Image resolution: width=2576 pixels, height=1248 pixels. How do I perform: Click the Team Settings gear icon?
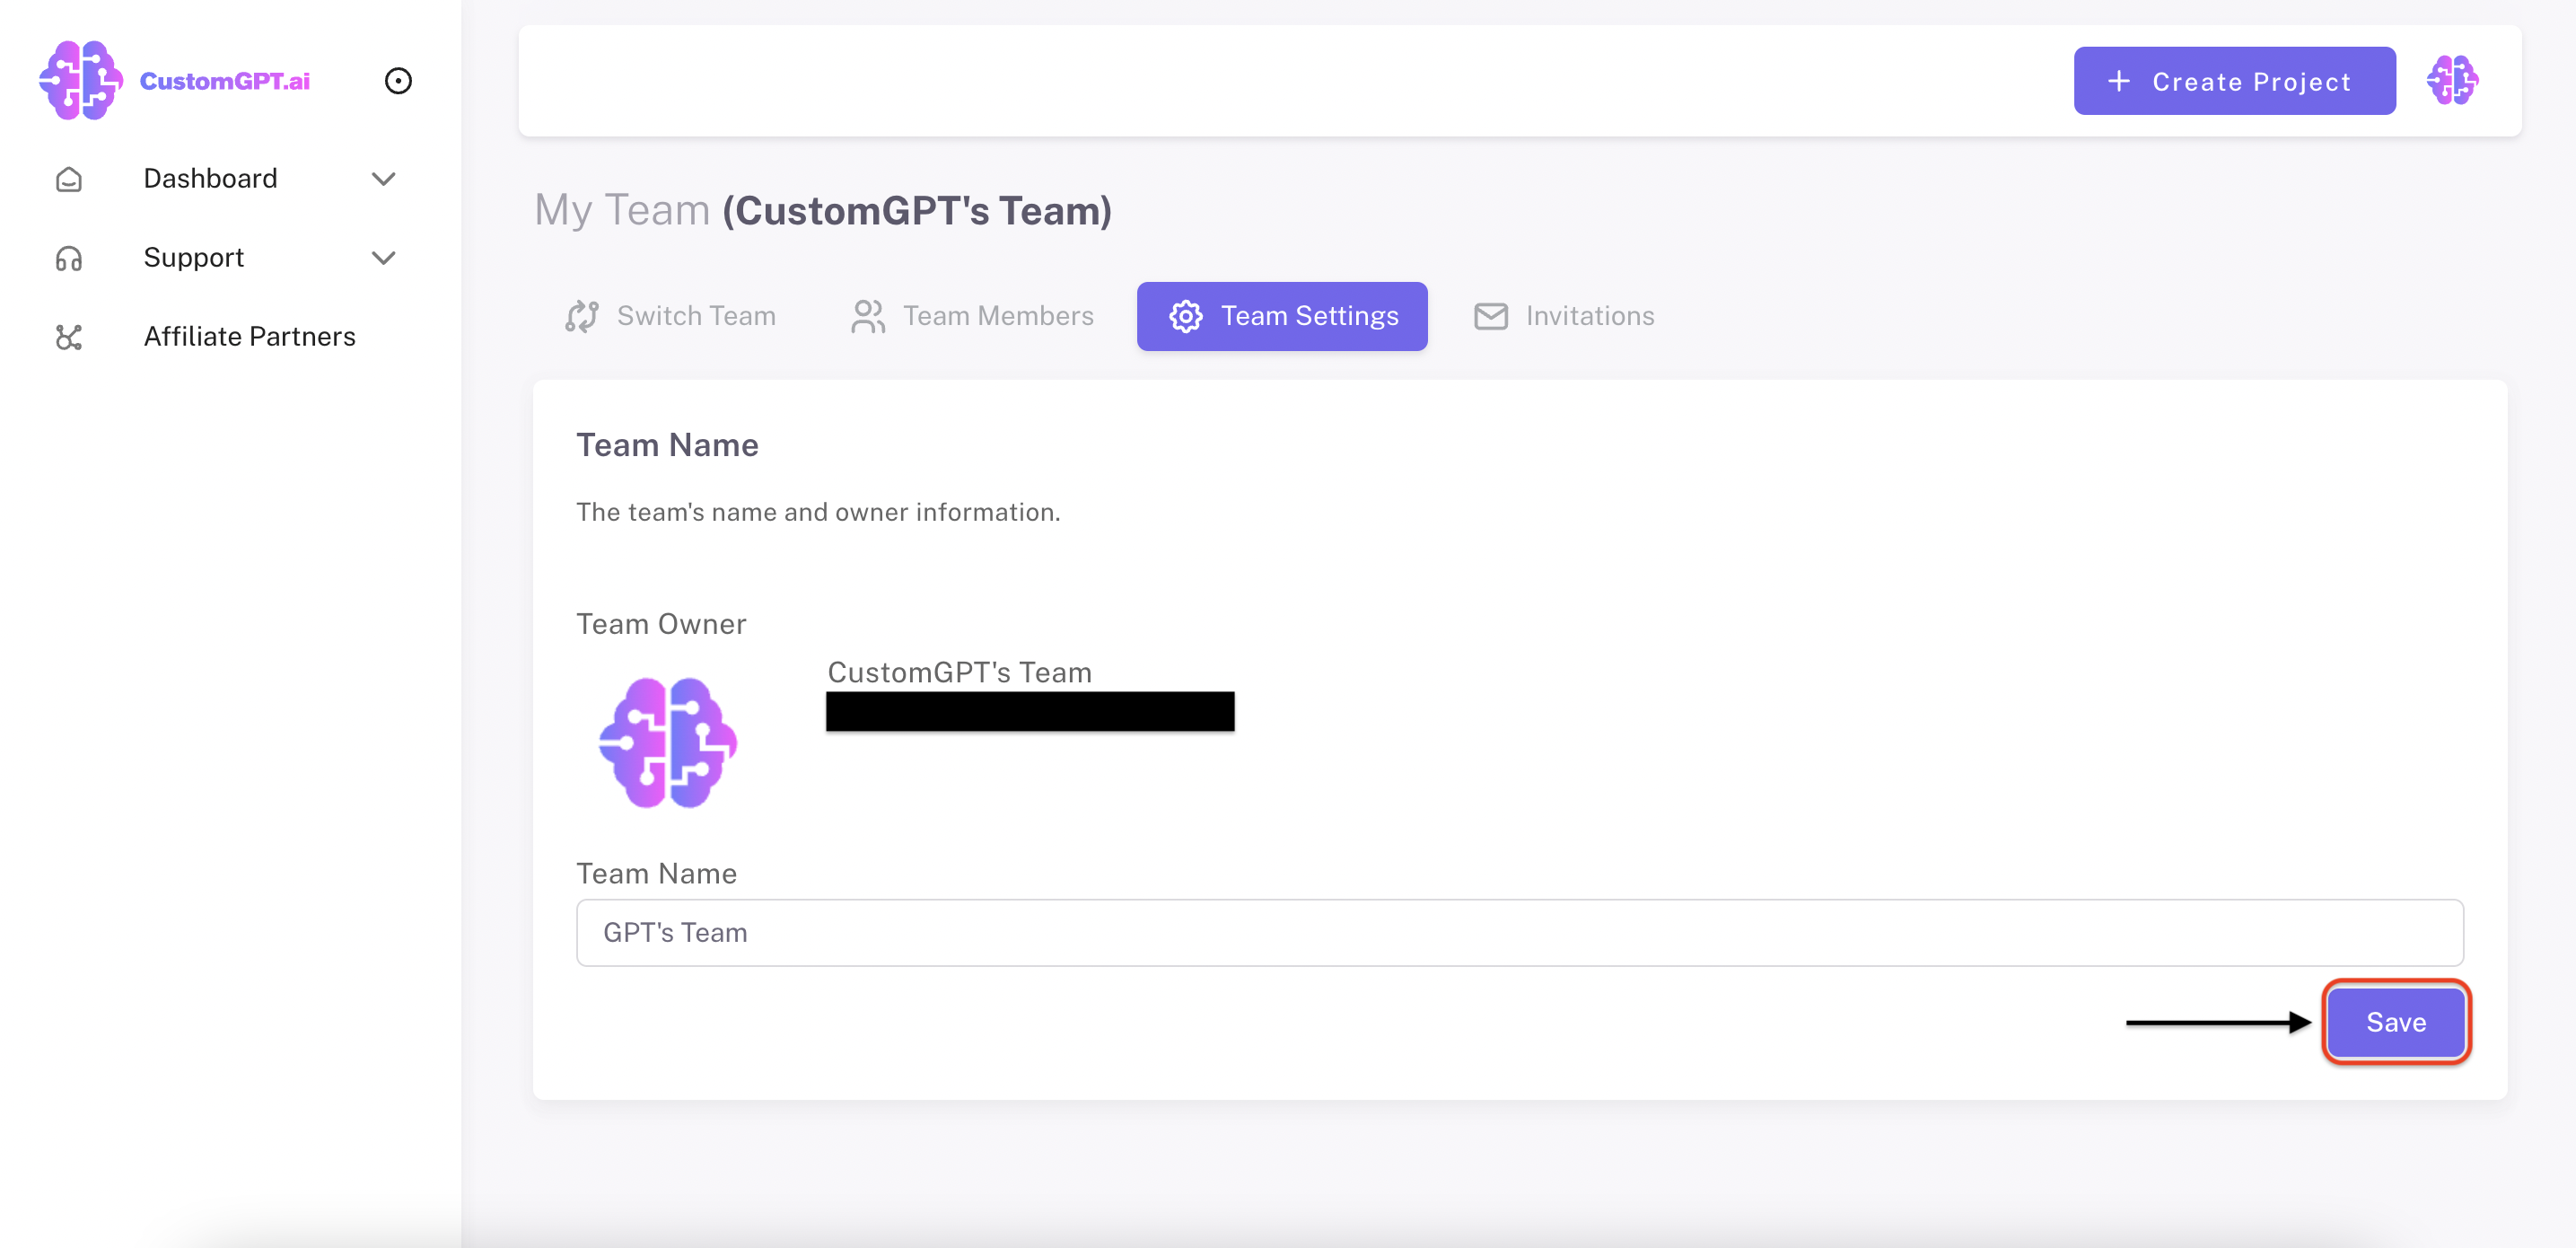1186,316
